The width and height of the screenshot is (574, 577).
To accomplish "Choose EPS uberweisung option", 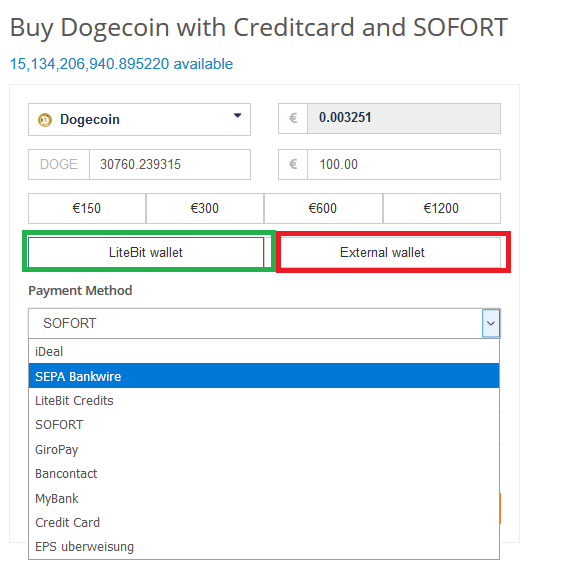I will [264, 547].
